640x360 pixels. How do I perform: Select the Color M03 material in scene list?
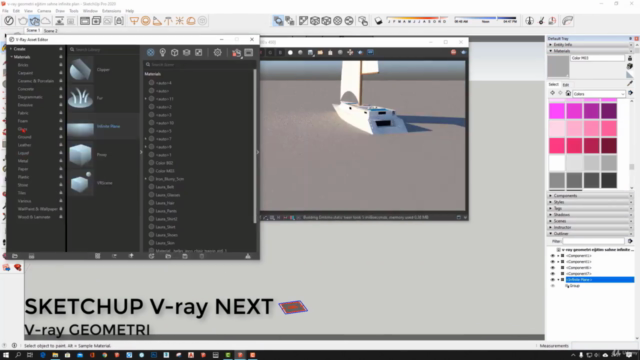coord(165,171)
